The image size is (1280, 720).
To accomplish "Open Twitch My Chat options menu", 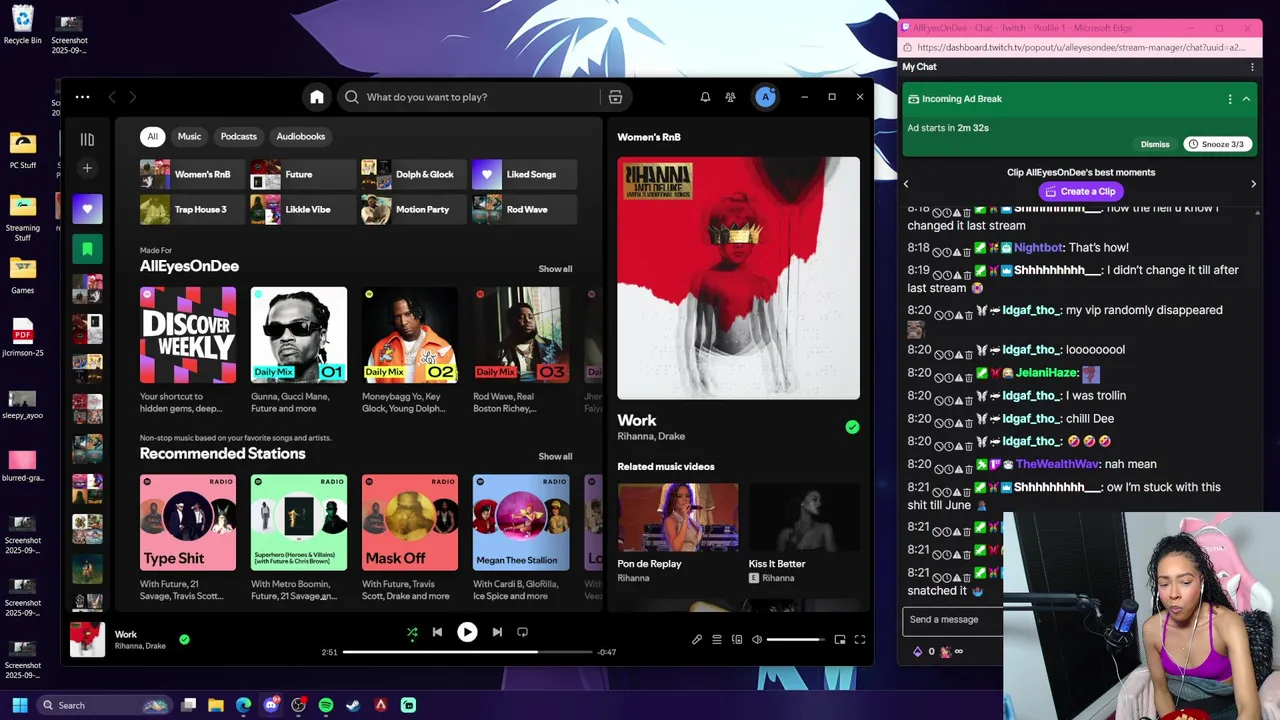I will coord(1252,67).
